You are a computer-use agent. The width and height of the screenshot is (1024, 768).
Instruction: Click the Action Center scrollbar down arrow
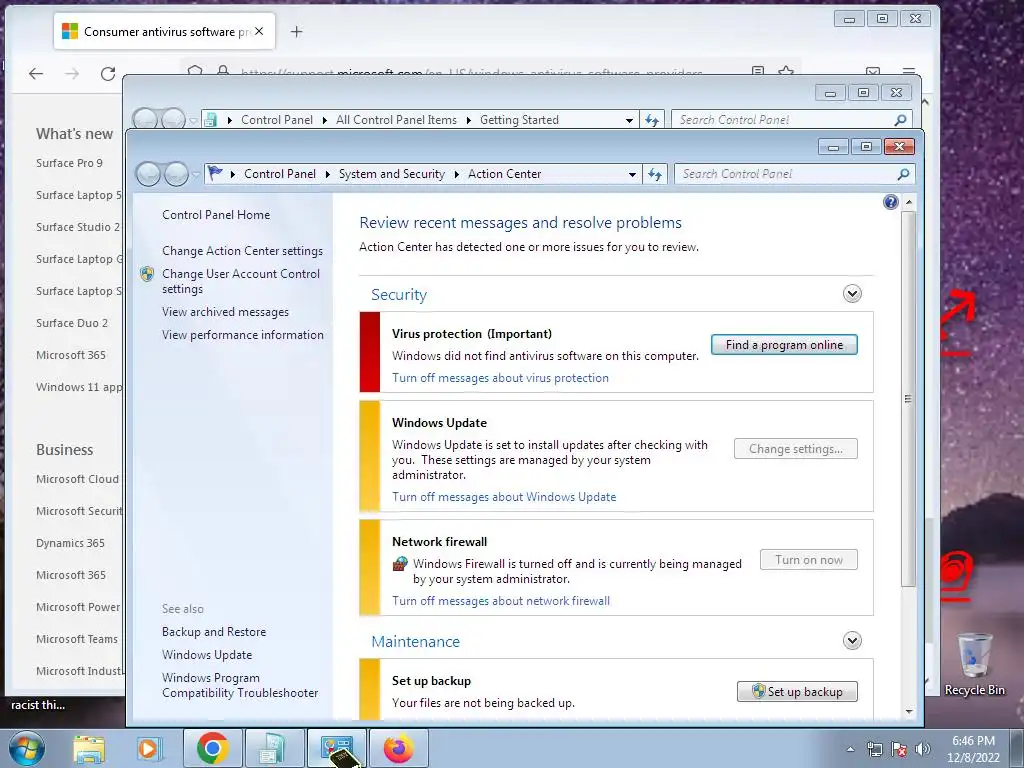coord(908,712)
